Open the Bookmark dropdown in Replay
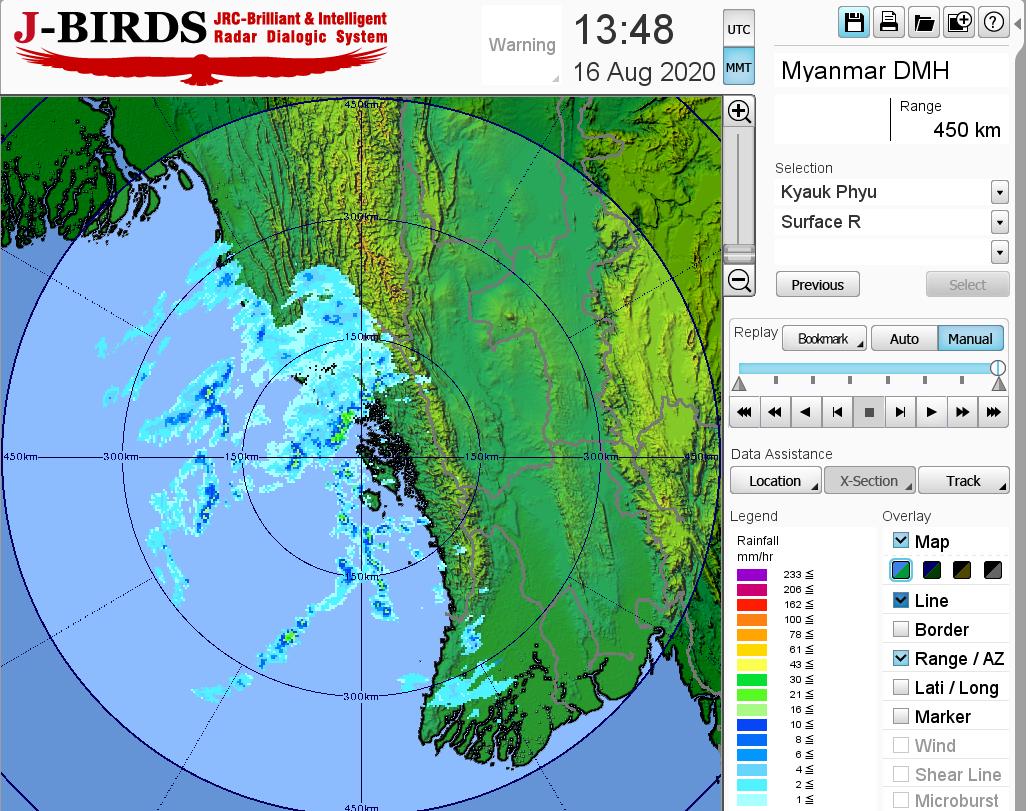1030x811 pixels. click(824, 339)
